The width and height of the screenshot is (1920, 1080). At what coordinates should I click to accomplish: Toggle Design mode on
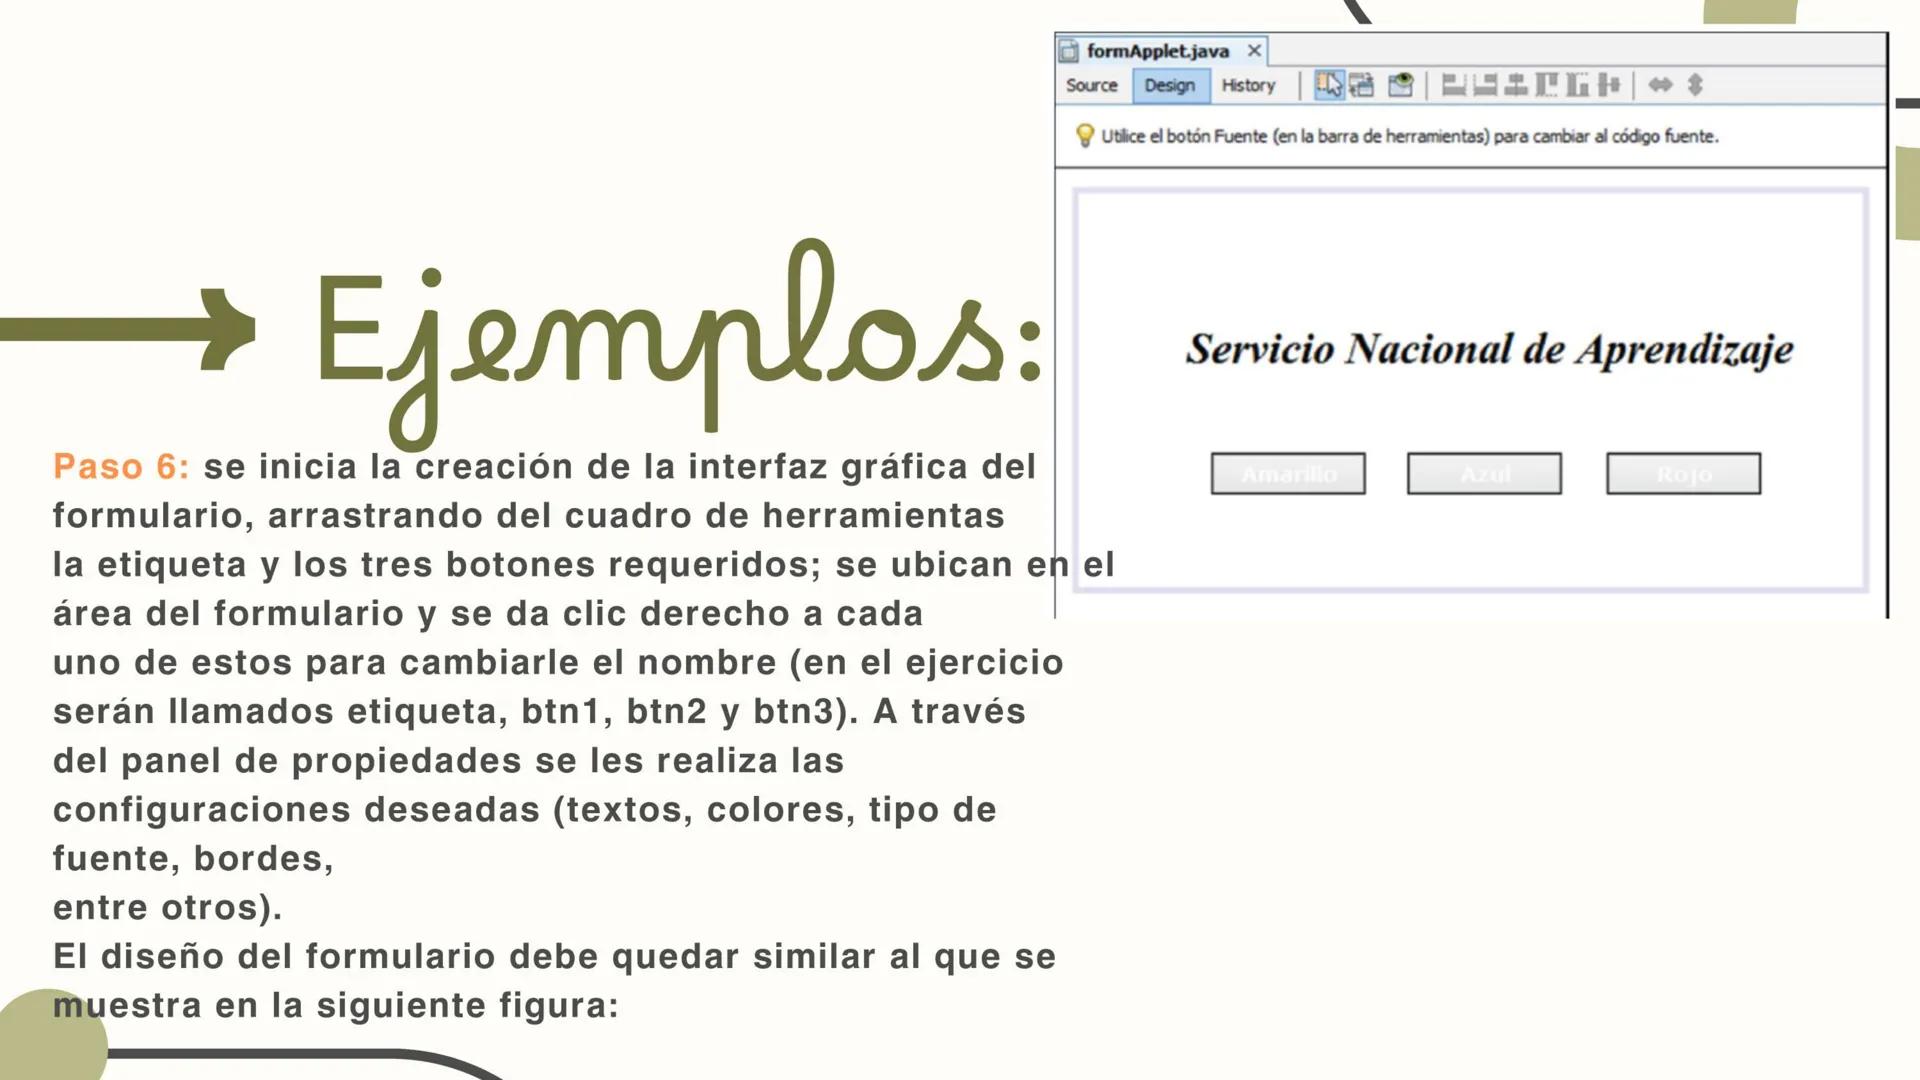pyautogui.click(x=1170, y=86)
